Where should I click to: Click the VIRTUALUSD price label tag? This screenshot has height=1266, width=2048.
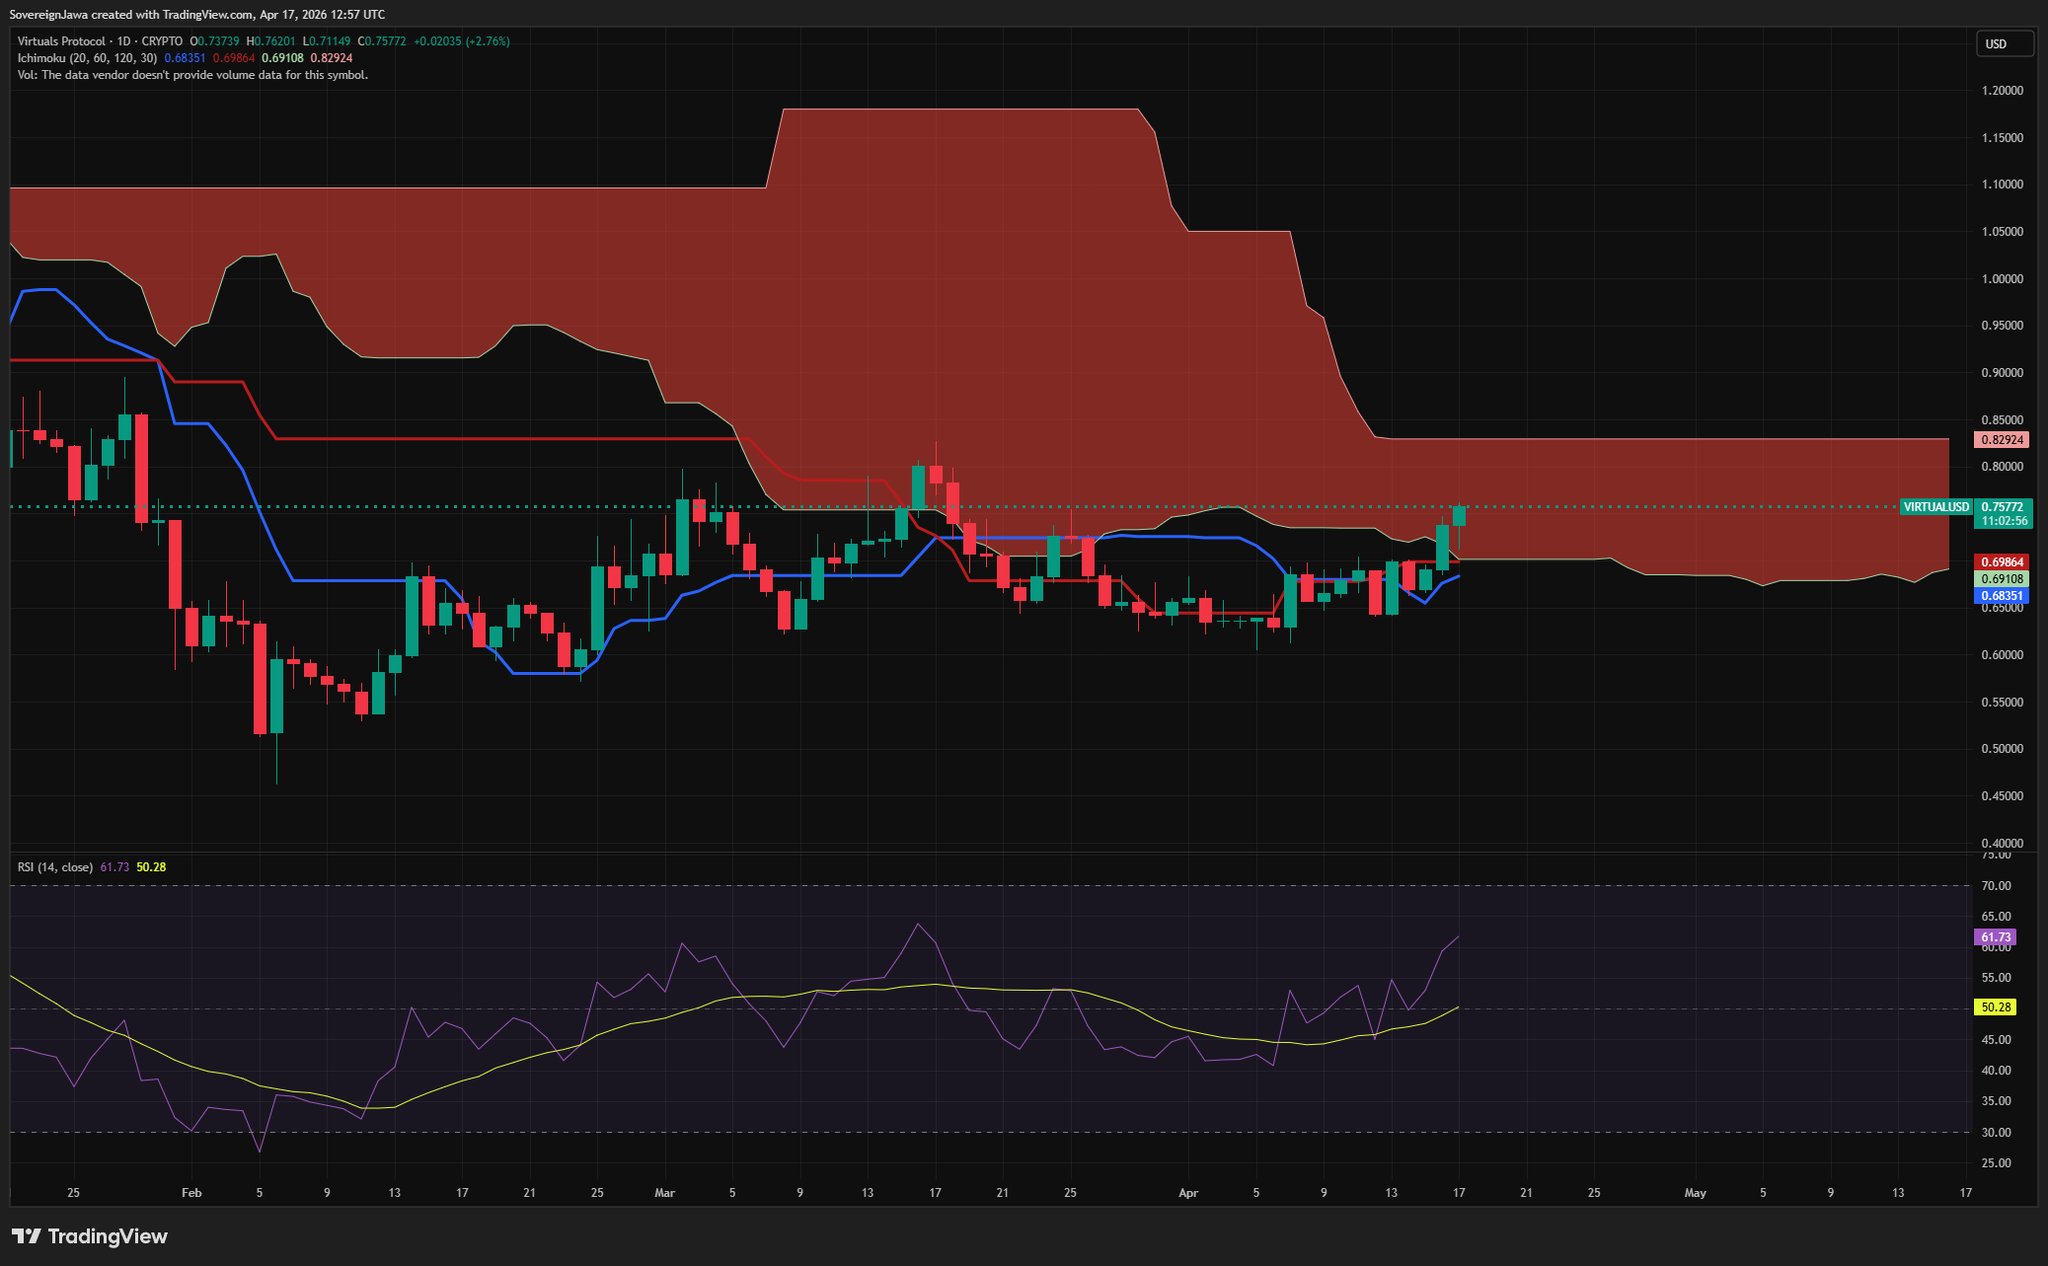[x=1935, y=507]
